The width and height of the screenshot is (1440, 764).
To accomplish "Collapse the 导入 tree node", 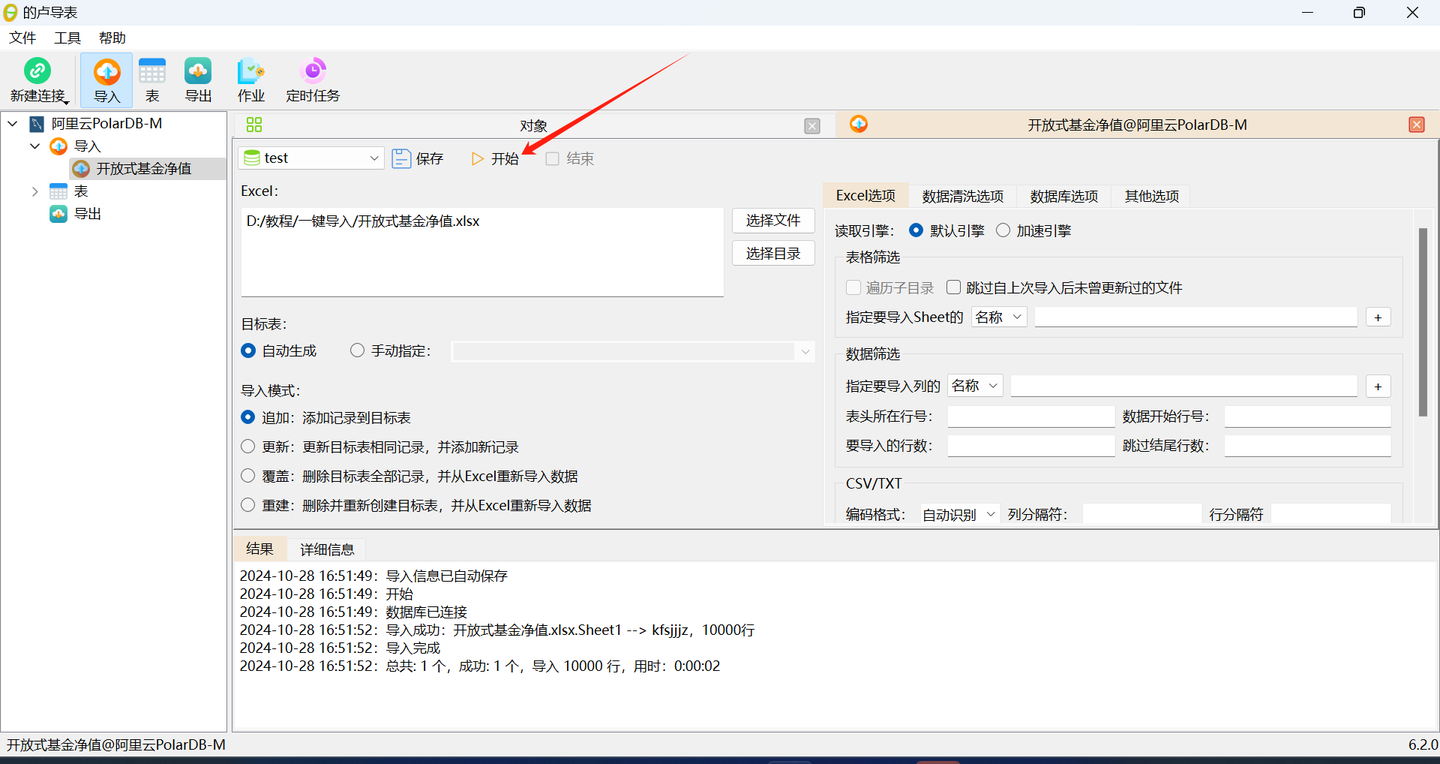I will click(x=35, y=146).
